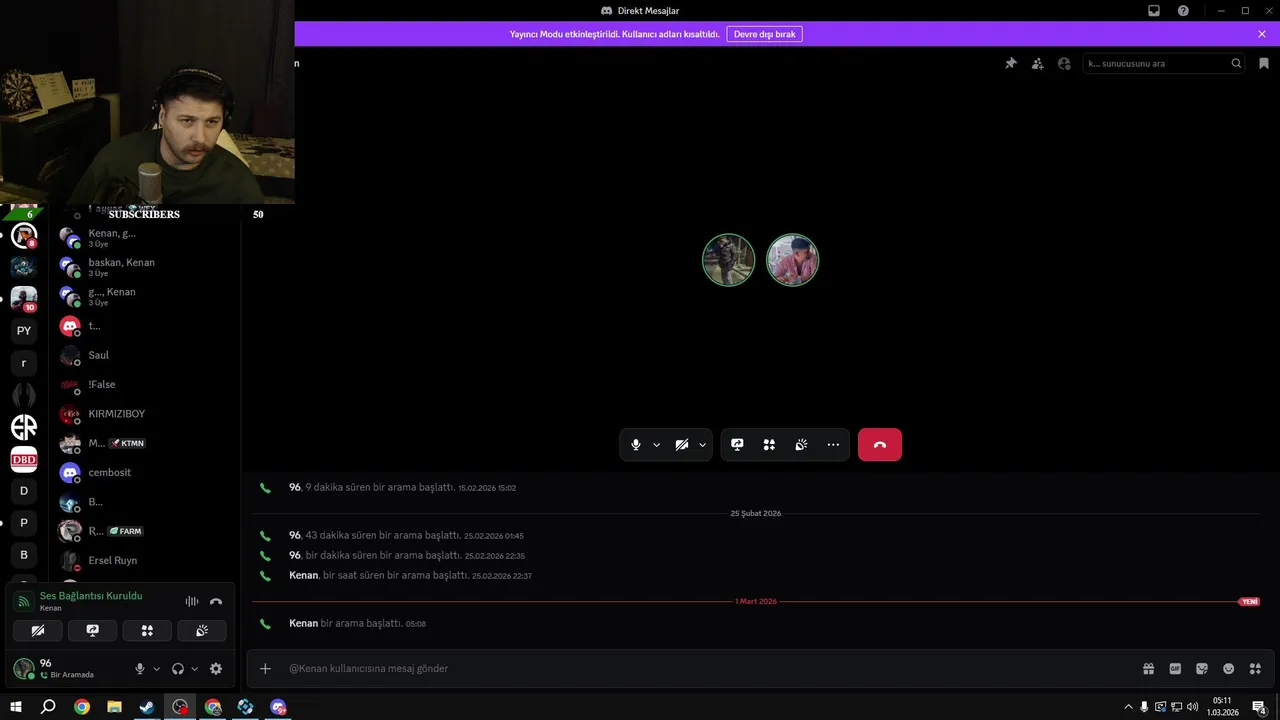Open pinned messages
1280x720 pixels.
(x=1011, y=63)
